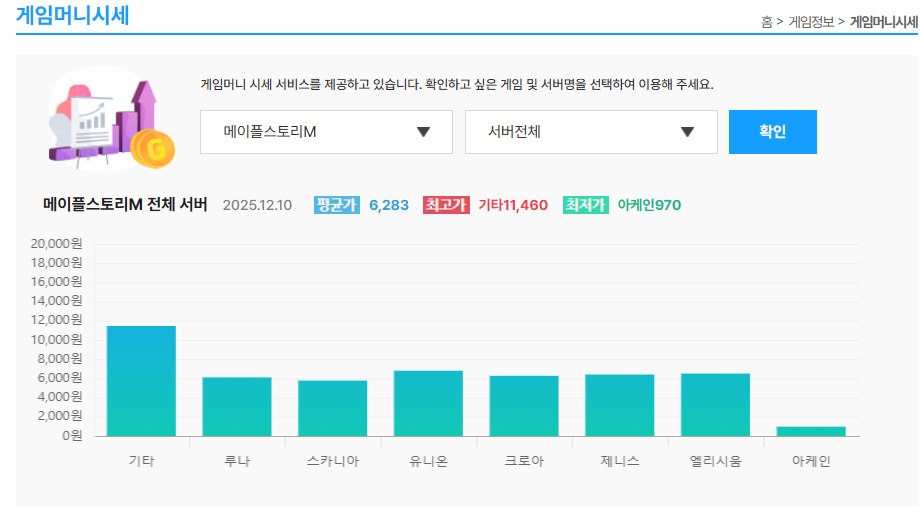Click the 메이플스토리M 전체 서버 heading
Screen dimensions: 920x507
[125, 204]
